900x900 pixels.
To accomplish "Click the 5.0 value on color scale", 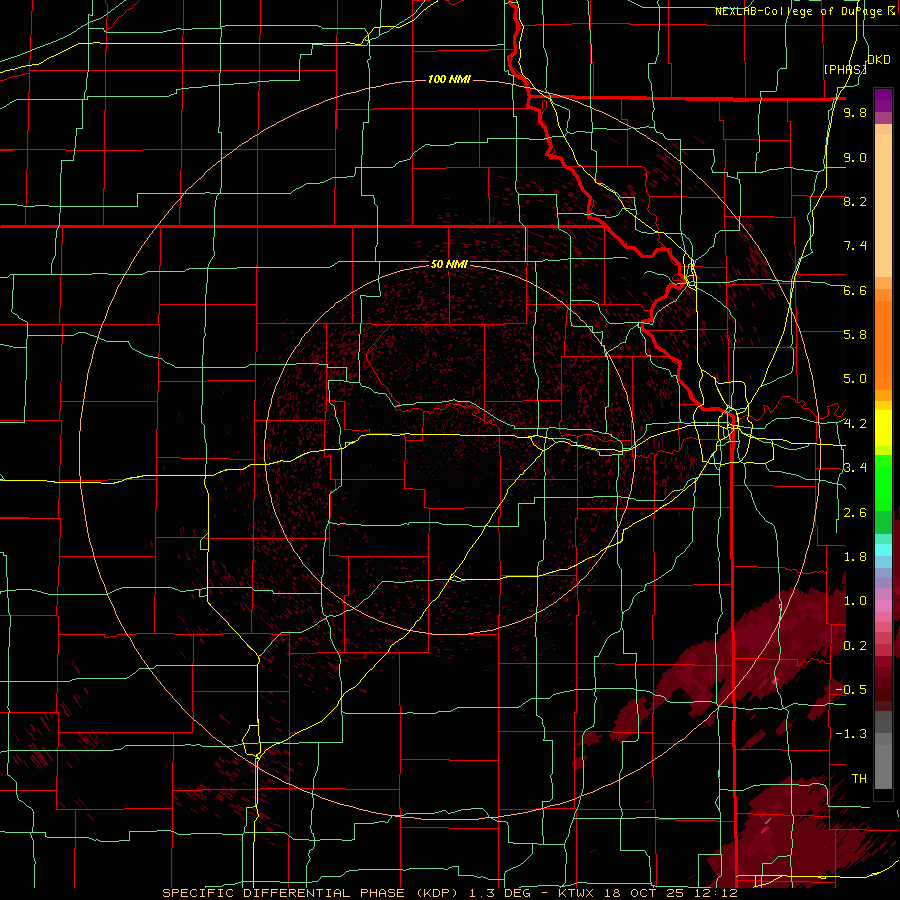I will coord(855,379).
